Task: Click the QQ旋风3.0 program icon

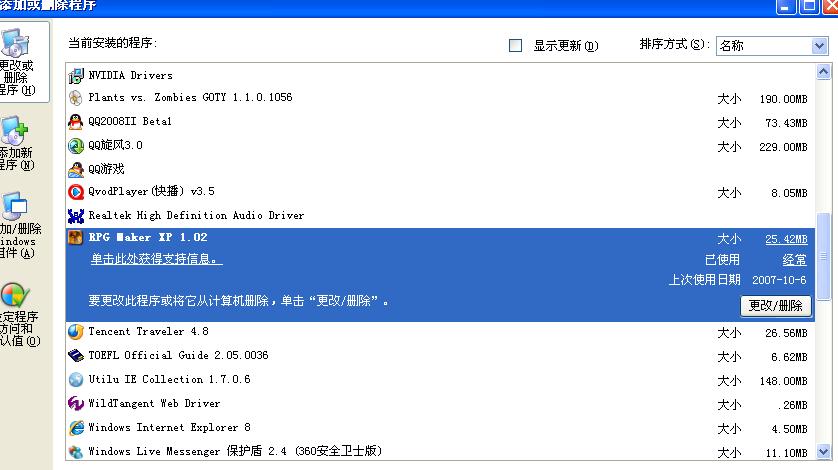Action: (x=76, y=145)
